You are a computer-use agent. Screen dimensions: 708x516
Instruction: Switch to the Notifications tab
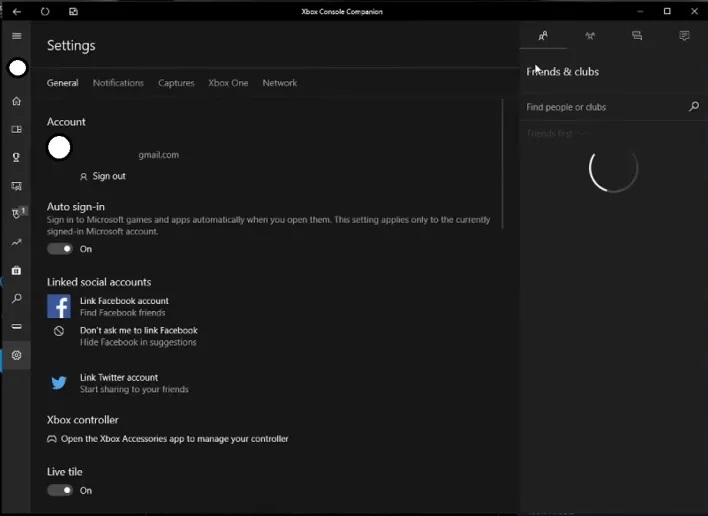click(x=118, y=83)
